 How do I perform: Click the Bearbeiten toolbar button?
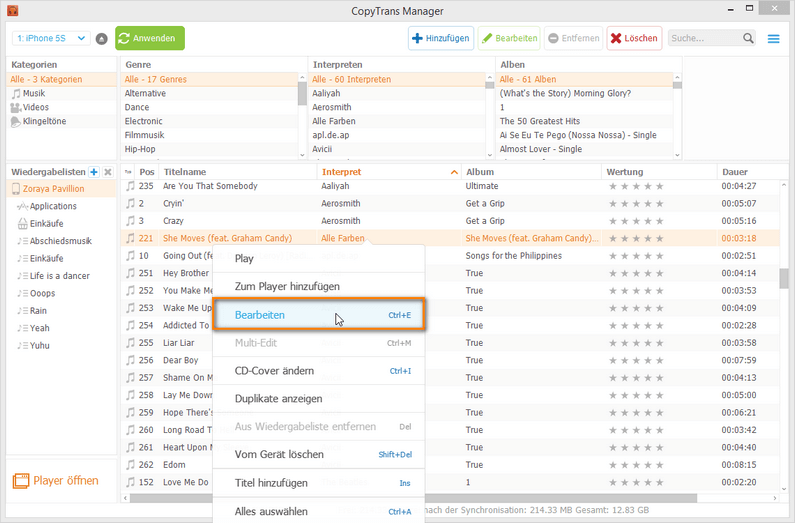point(509,39)
